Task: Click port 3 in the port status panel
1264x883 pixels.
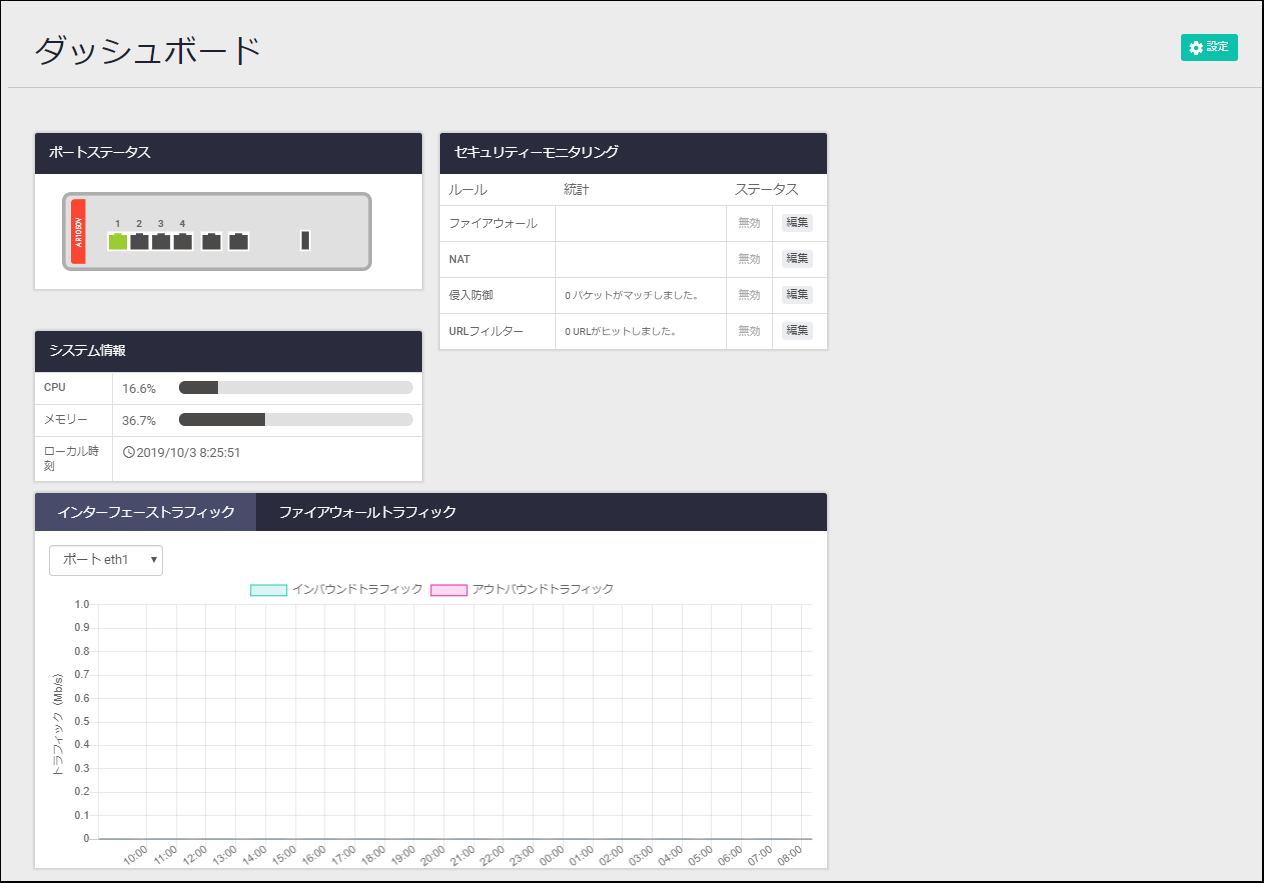Action: [161, 241]
